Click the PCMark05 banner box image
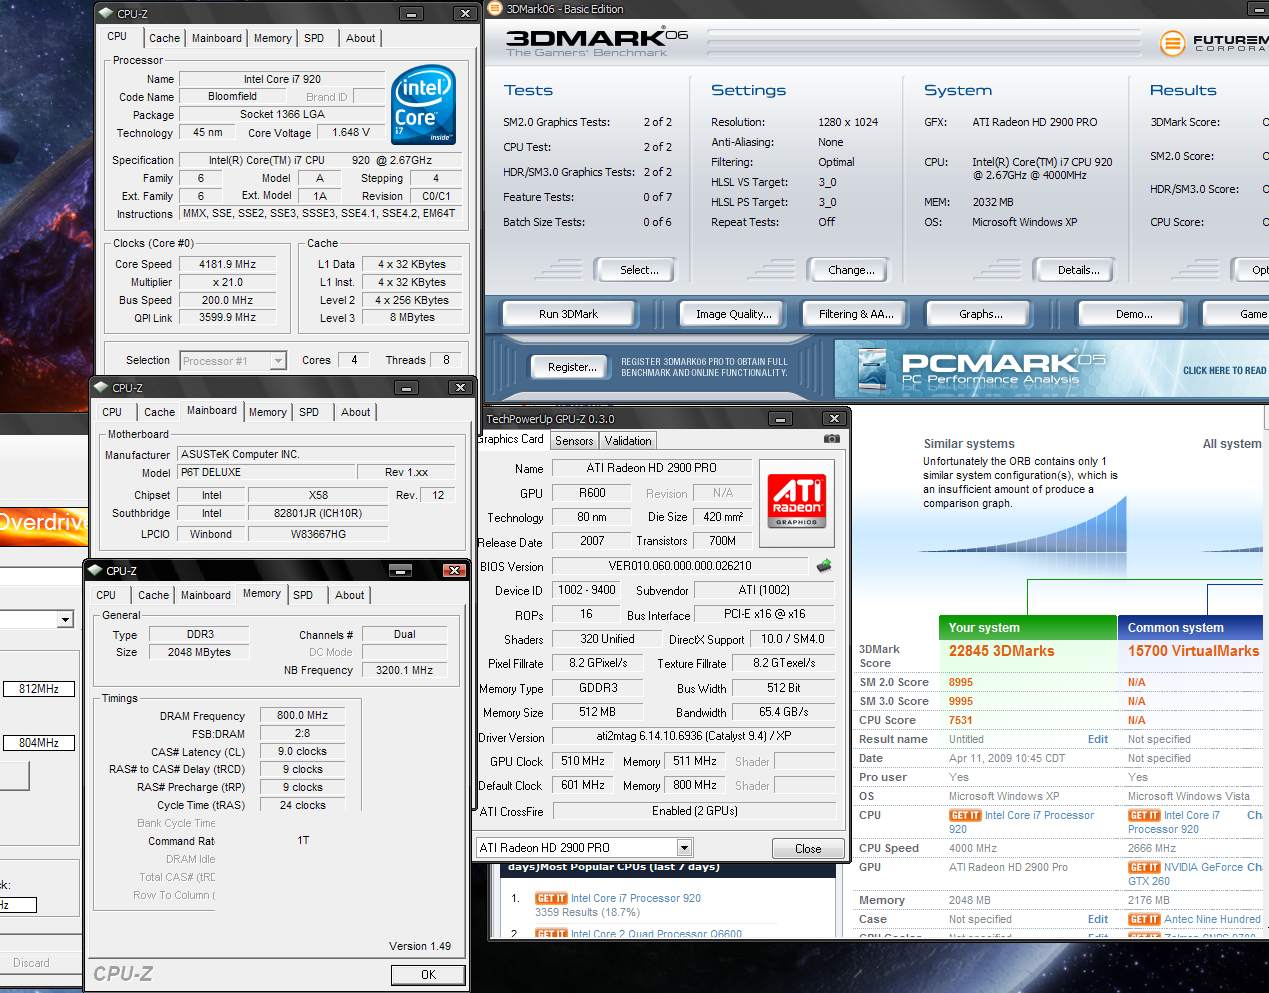 point(873,369)
